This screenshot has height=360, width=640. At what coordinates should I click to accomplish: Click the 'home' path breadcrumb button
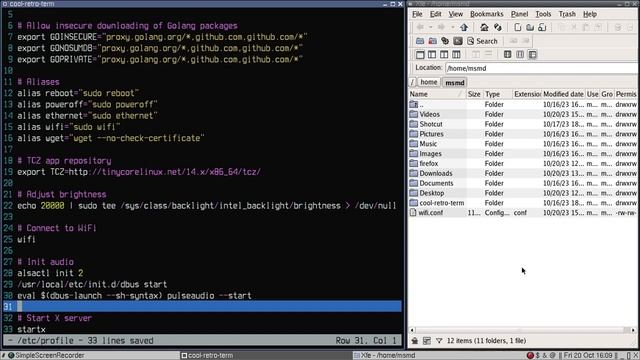pyautogui.click(x=429, y=82)
